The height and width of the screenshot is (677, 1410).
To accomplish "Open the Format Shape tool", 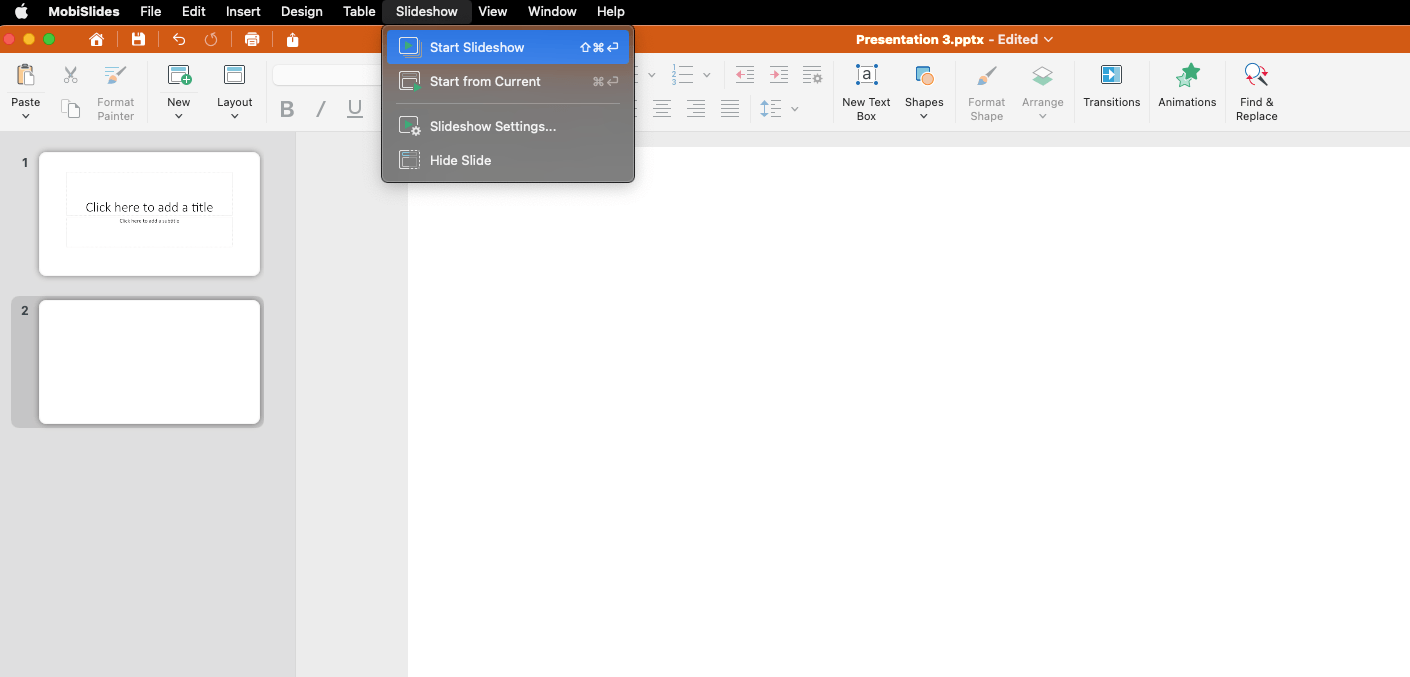I will click(x=987, y=92).
